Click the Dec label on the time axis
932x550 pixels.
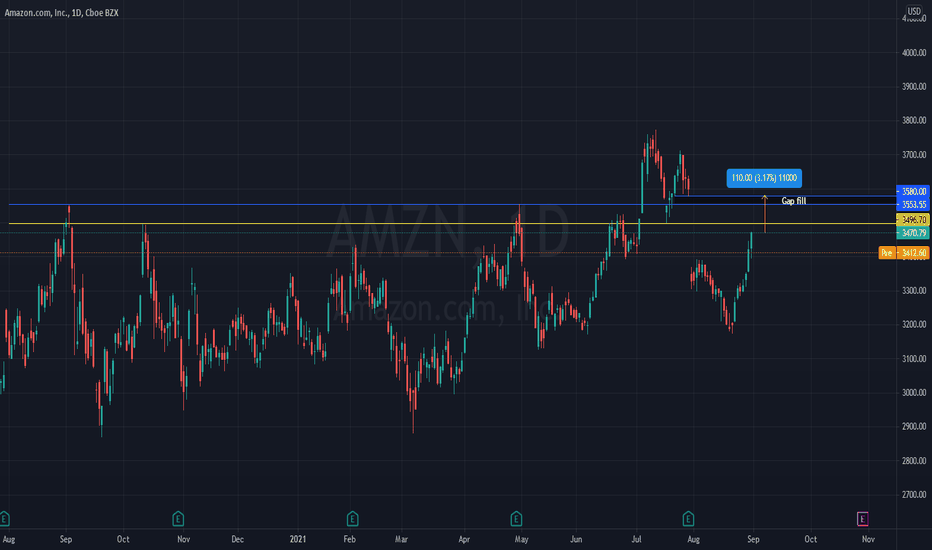237,539
